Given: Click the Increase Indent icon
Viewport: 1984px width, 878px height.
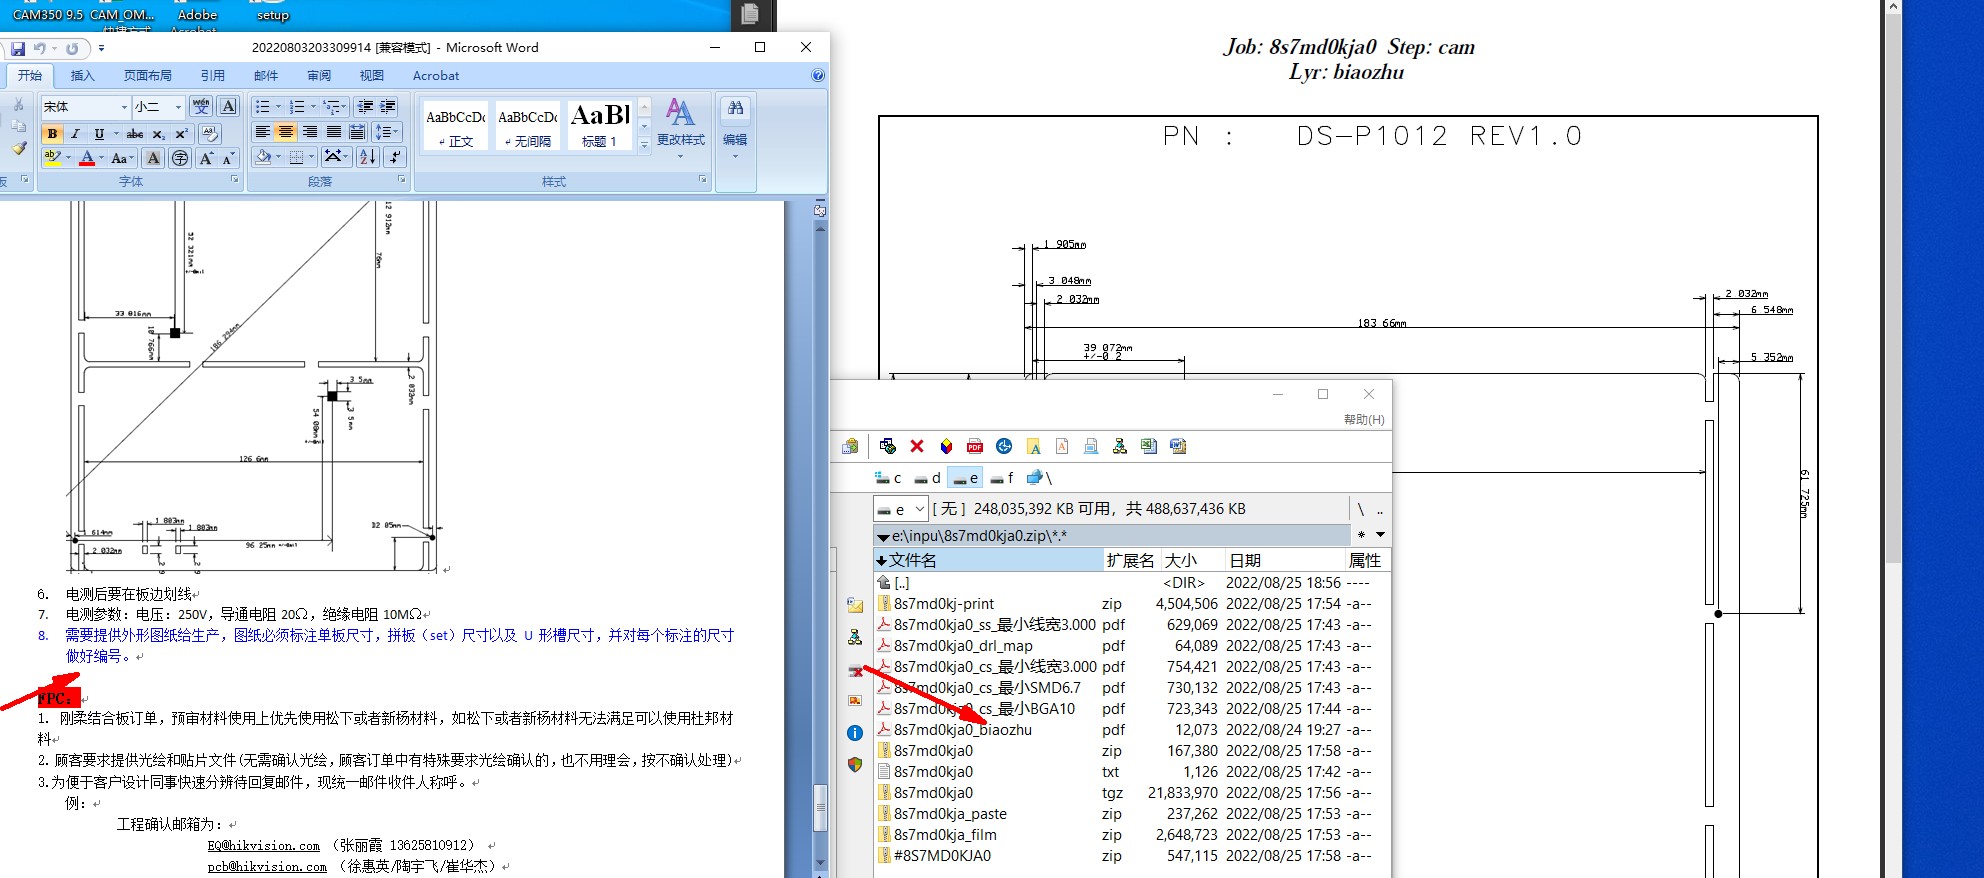Looking at the screenshot, I should pyautogui.click(x=388, y=106).
